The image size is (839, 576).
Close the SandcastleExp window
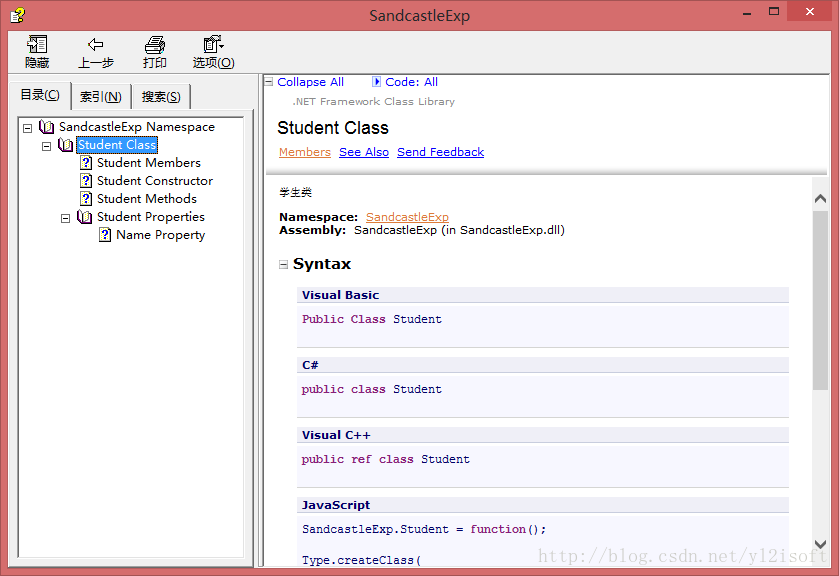tap(810, 12)
